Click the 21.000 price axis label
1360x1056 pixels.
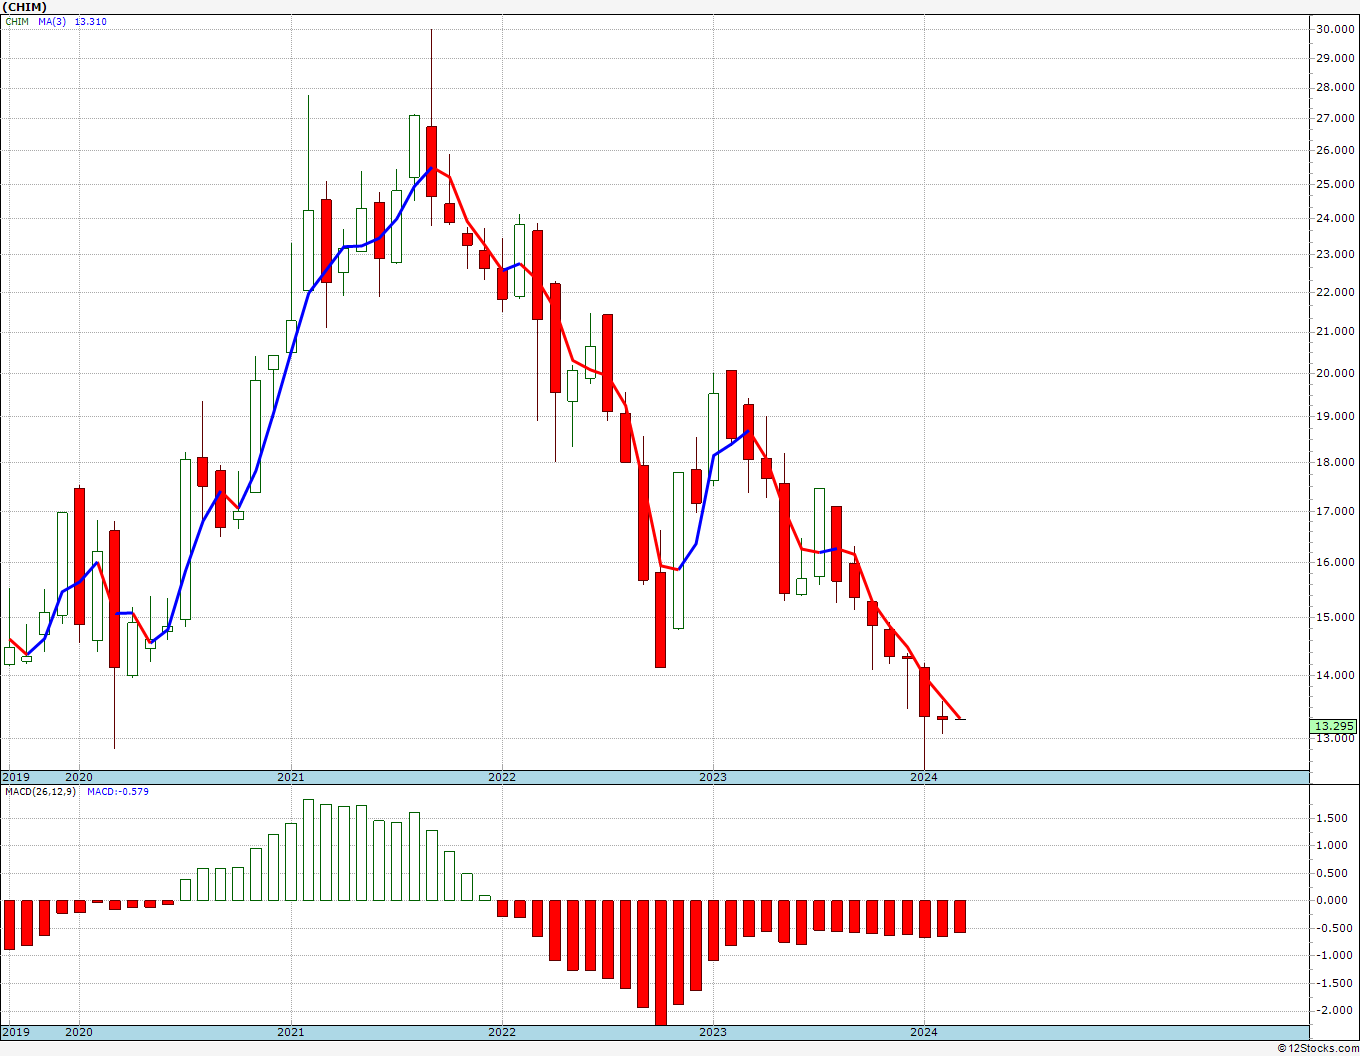pos(1336,331)
